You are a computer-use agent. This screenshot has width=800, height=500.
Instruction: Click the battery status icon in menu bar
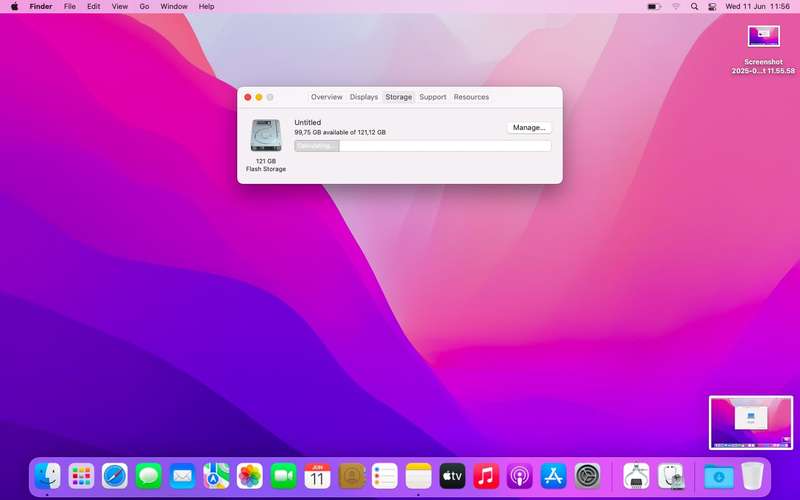pyautogui.click(x=654, y=7)
